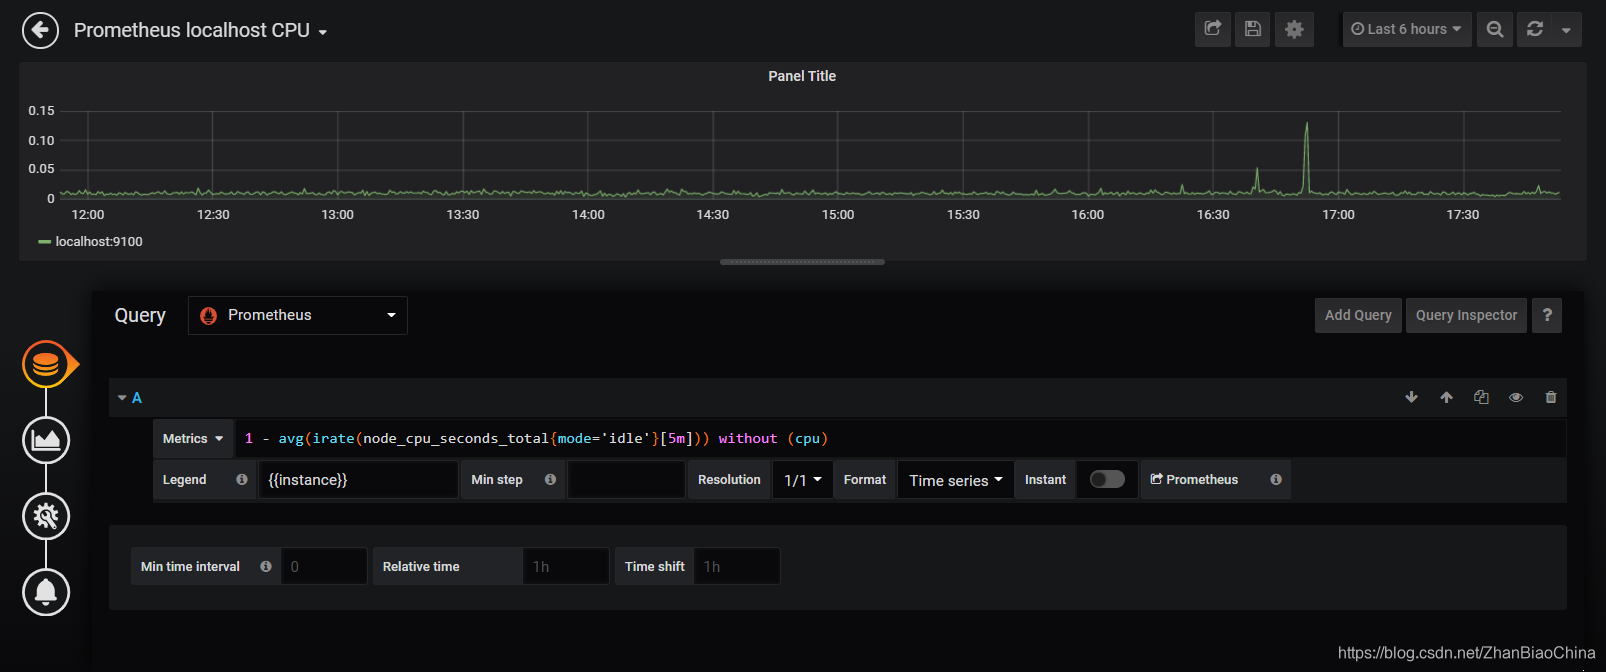1606x672 pixels.
Task: Click the Panel Title header
Action: (802, 76)
